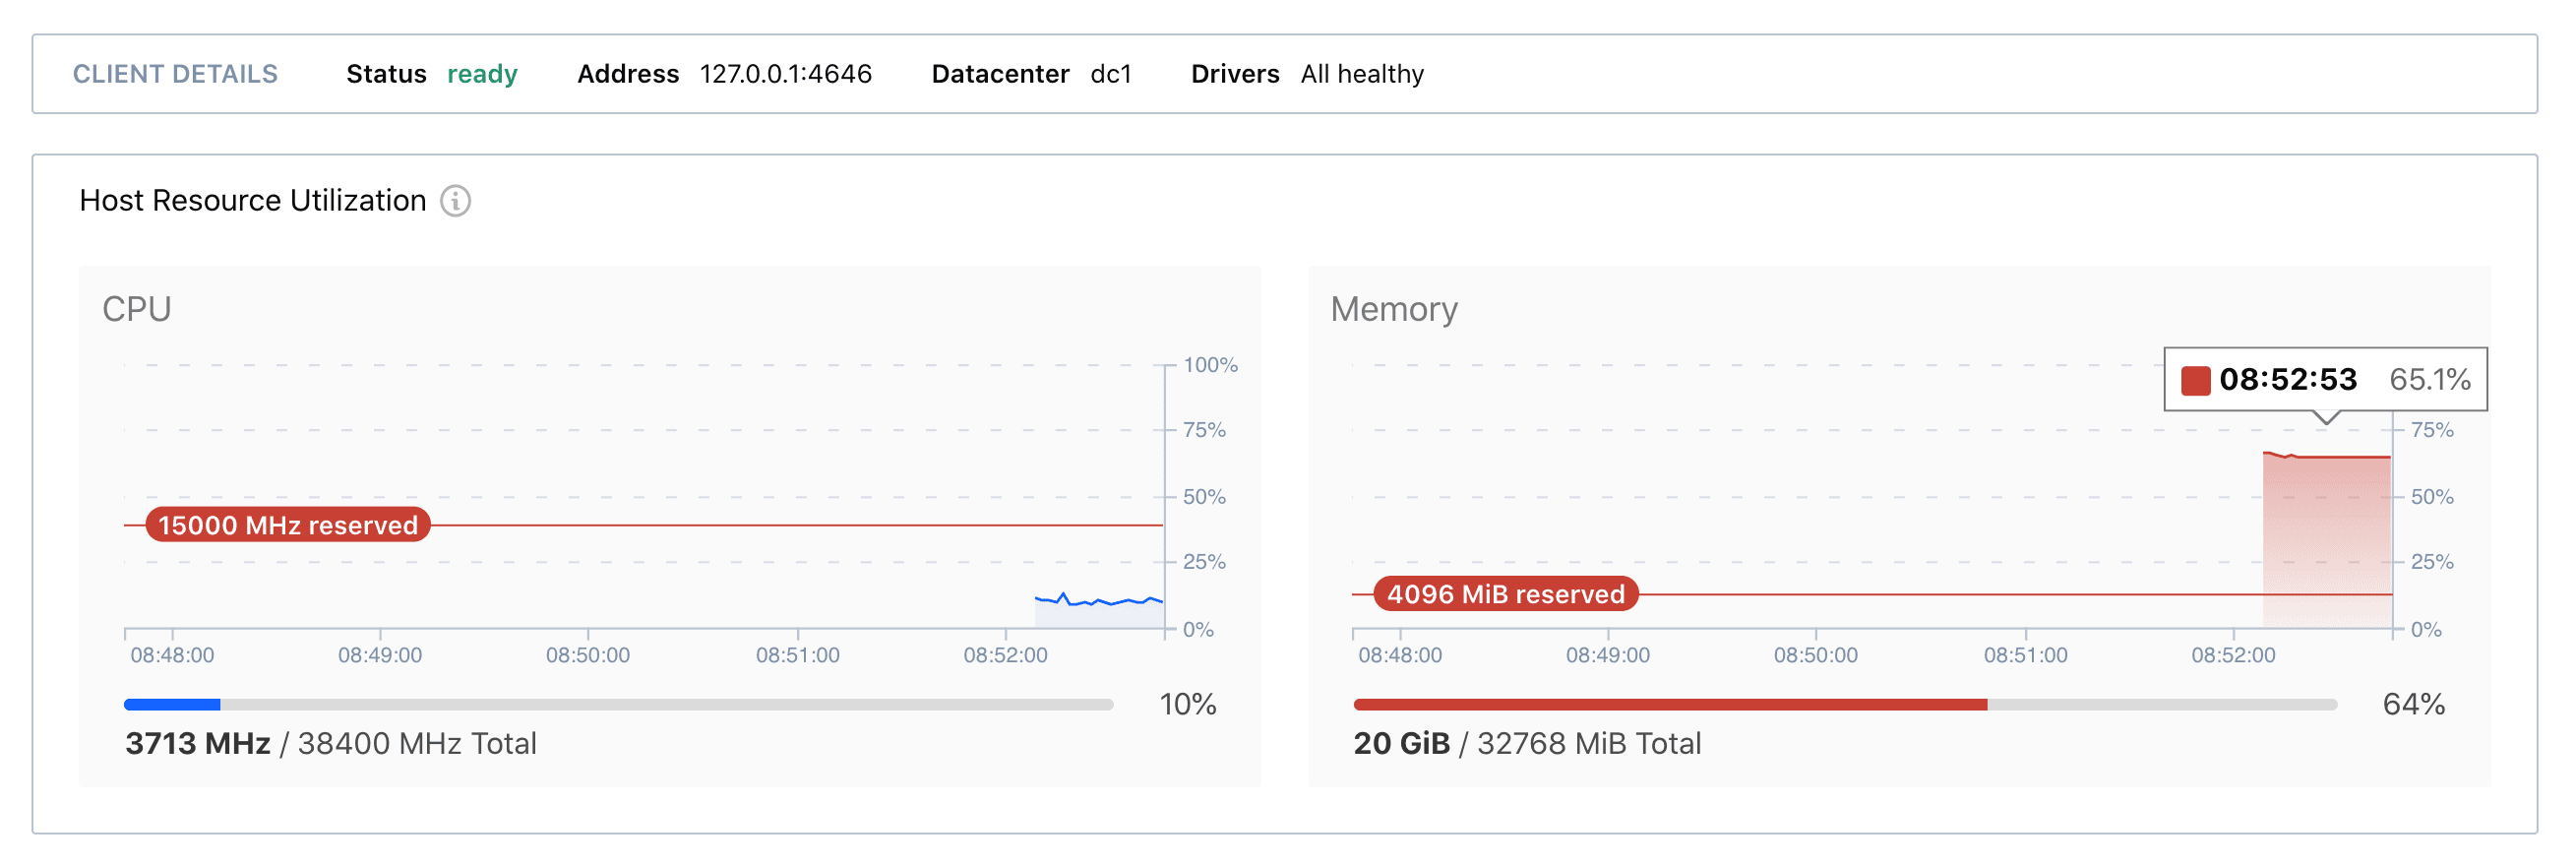Click the blue CPU usage progress bar
The width and height of the screenshot is (2576, 866).
pyautogui.click(x=172, y=705)
